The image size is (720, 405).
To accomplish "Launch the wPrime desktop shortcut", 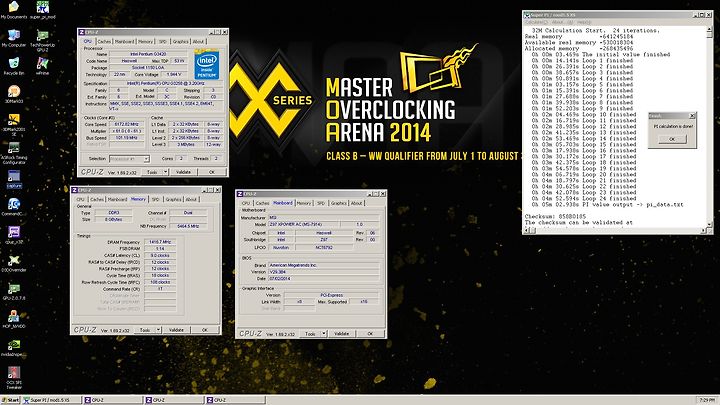I will click(42, 66).
